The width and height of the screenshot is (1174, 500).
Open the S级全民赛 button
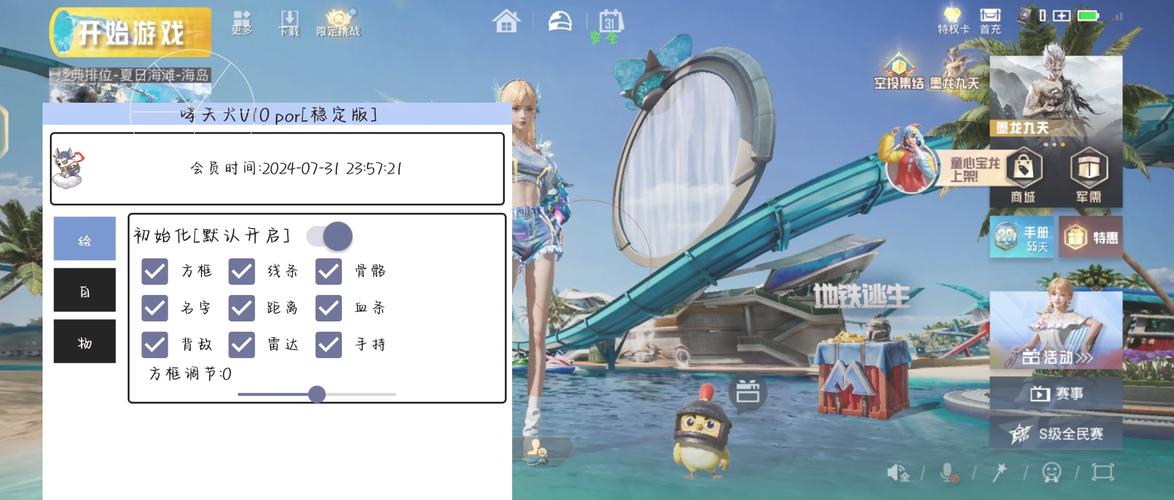1056,433
